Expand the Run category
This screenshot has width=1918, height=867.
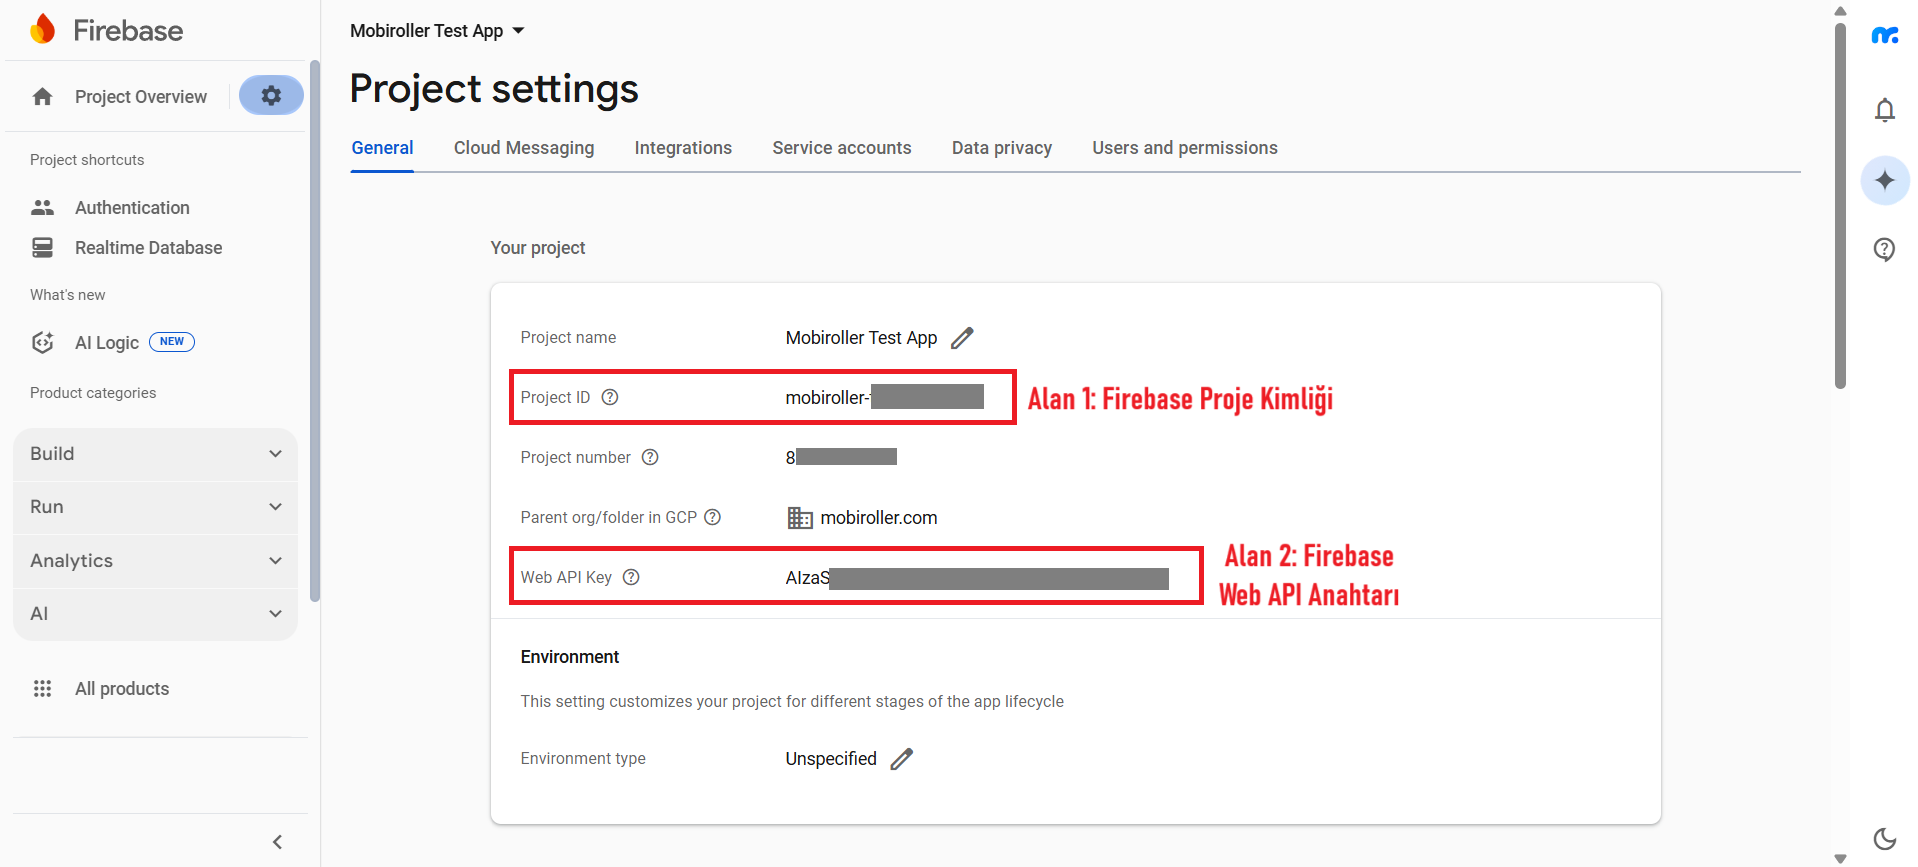(156, 507)
